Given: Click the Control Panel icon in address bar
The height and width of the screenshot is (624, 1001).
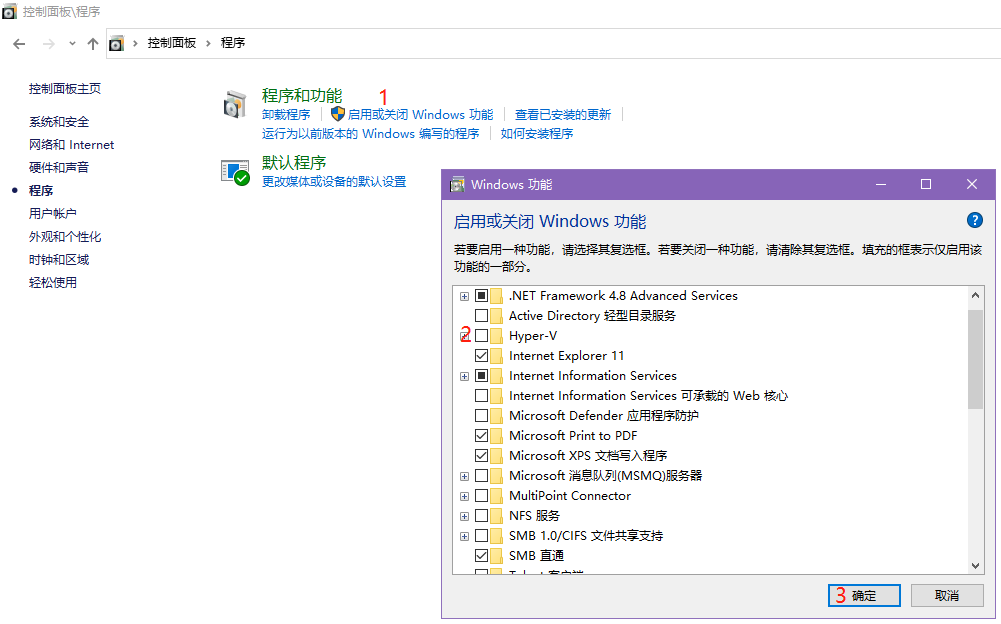Looking at the screenshot, I should coord(117,43).
